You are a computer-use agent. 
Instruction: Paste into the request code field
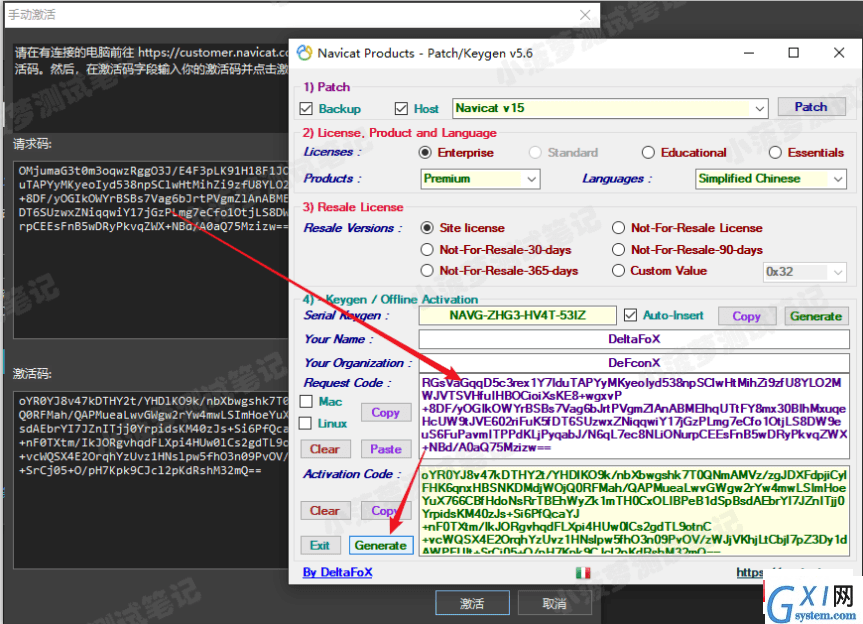point(385,449)
